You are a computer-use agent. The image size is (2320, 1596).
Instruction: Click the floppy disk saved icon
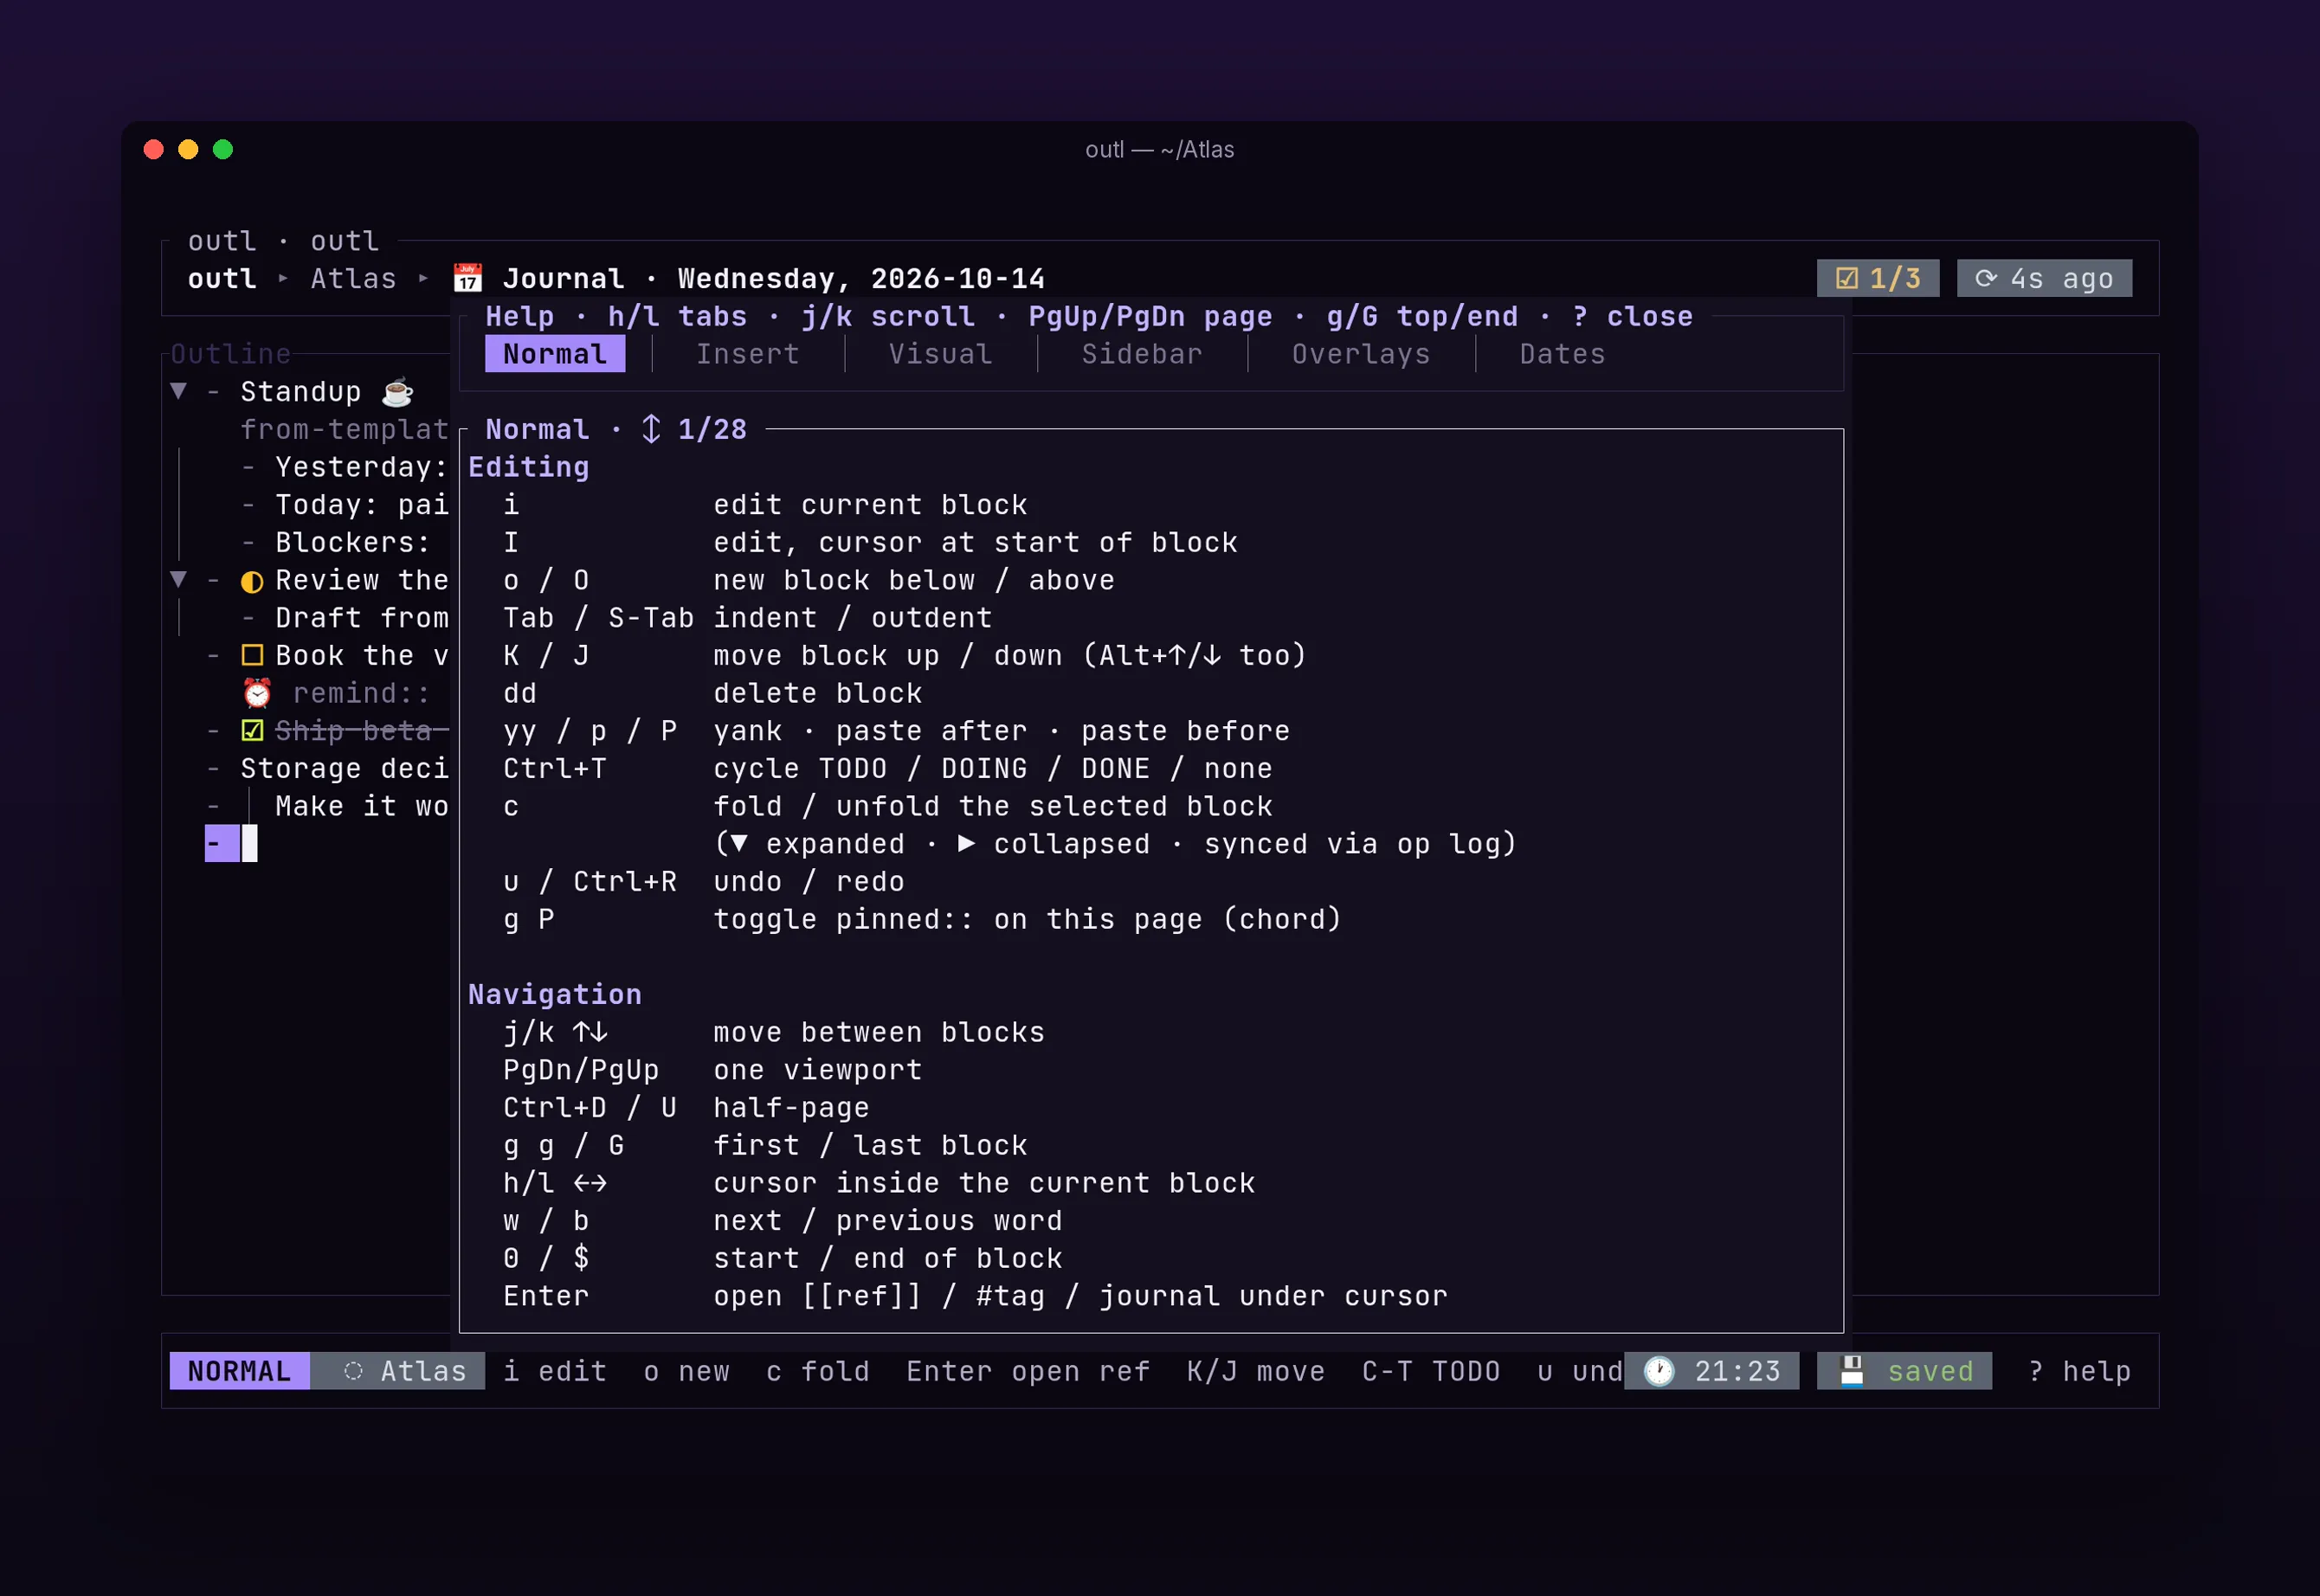[x=1852, y=1371]
